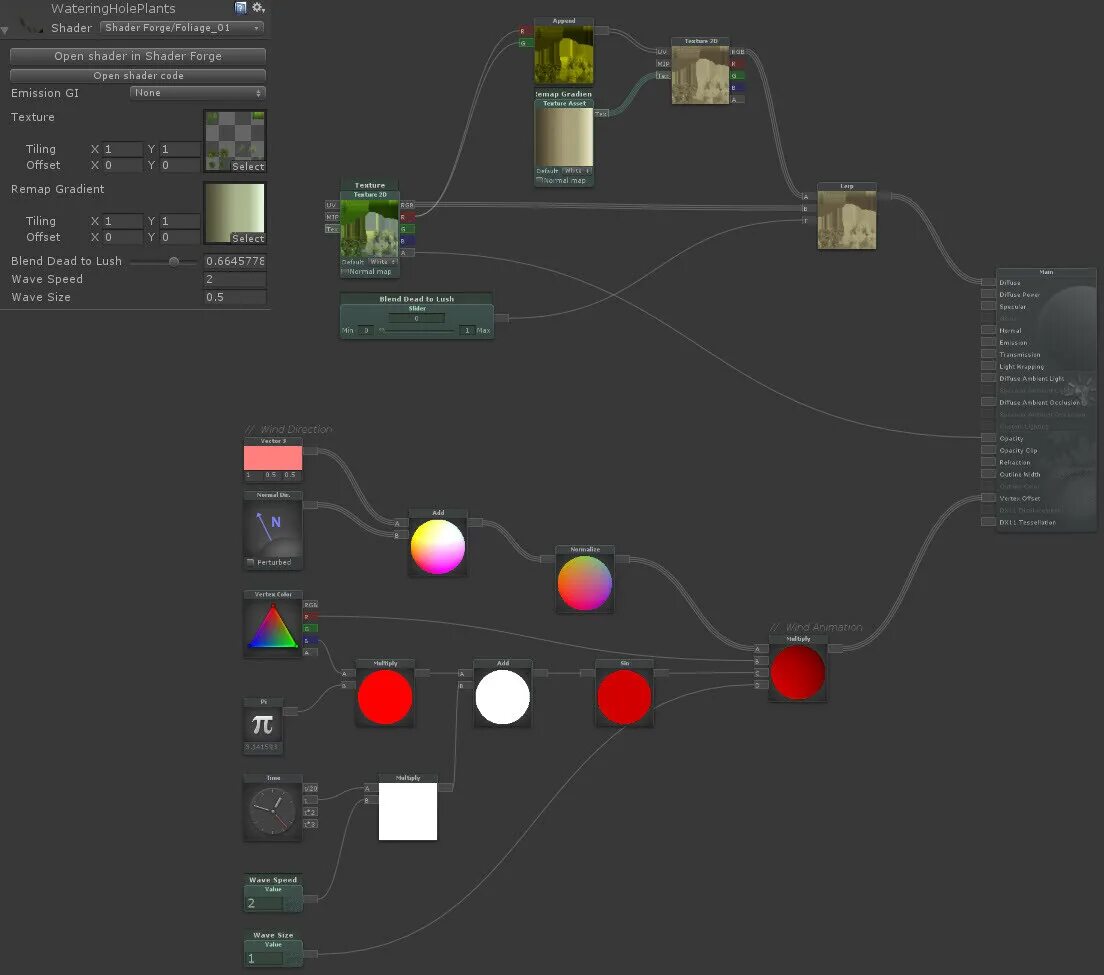Adjust the Blend Dead to Lush inspector slider
The image size is (1104, 975).
click(165, 261)
